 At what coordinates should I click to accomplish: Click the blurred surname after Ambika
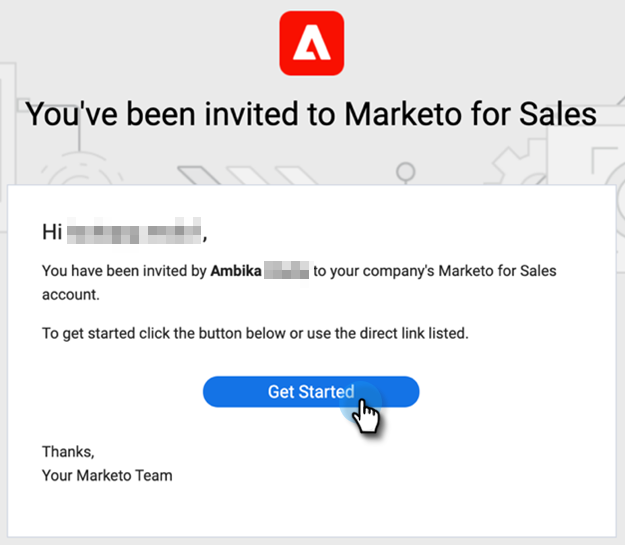[287, 271]
